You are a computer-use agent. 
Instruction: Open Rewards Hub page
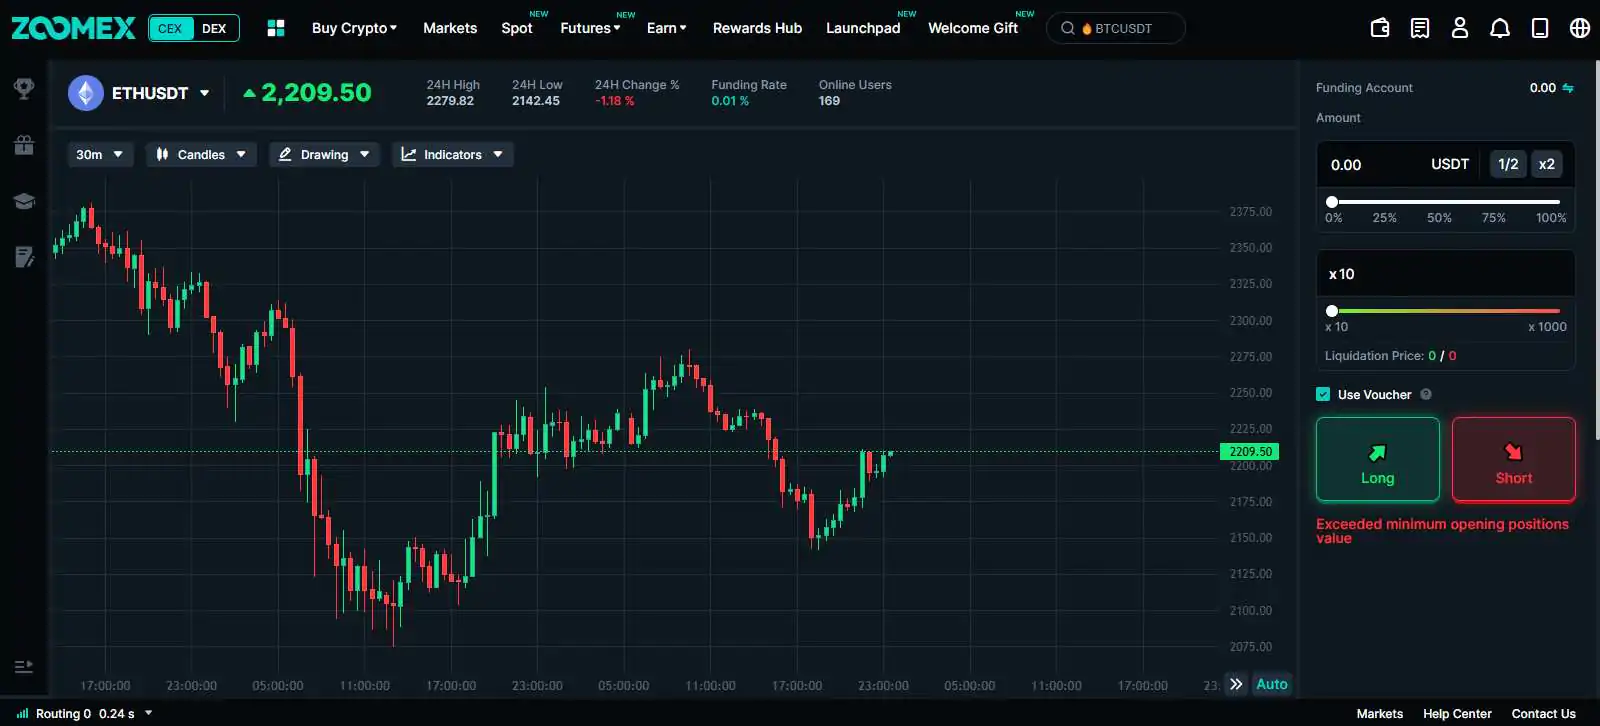(x=757, y=28)
